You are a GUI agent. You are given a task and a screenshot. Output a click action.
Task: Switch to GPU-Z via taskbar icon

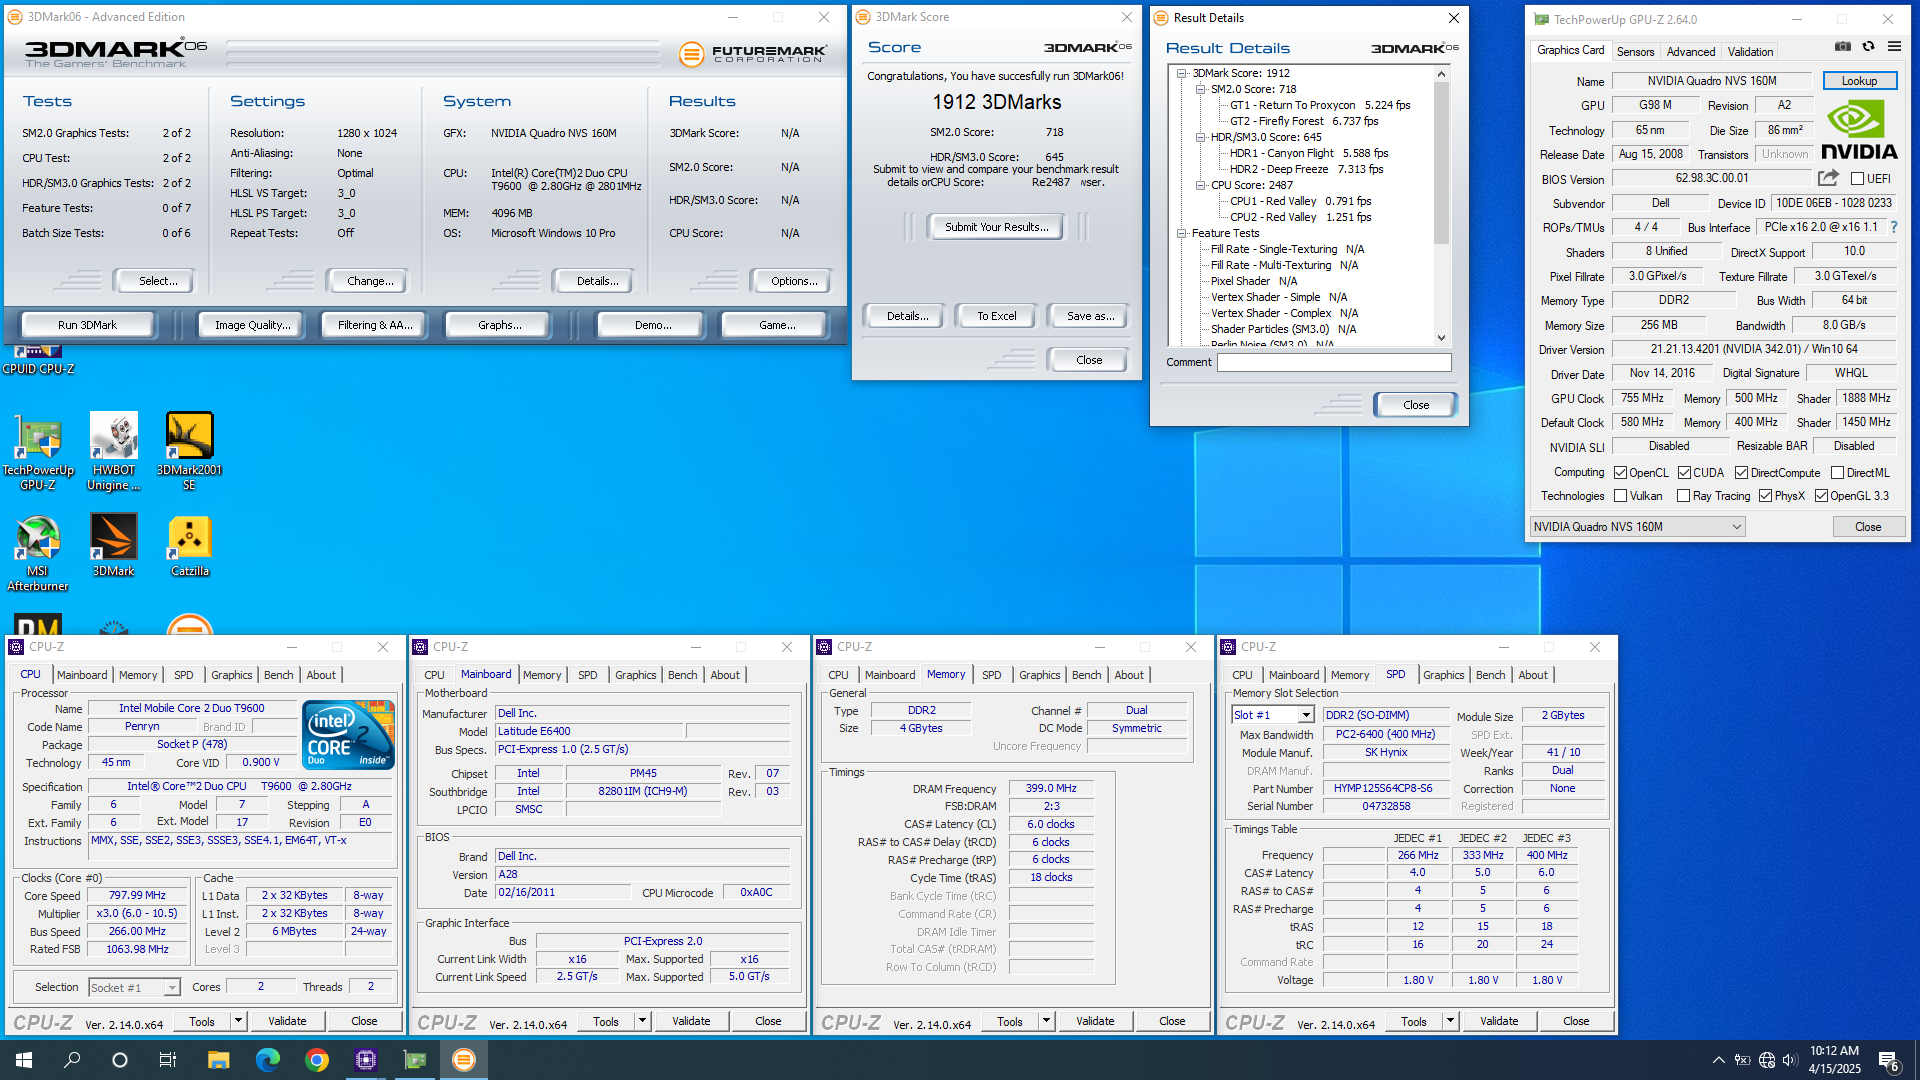click(x=414, y=1060)
